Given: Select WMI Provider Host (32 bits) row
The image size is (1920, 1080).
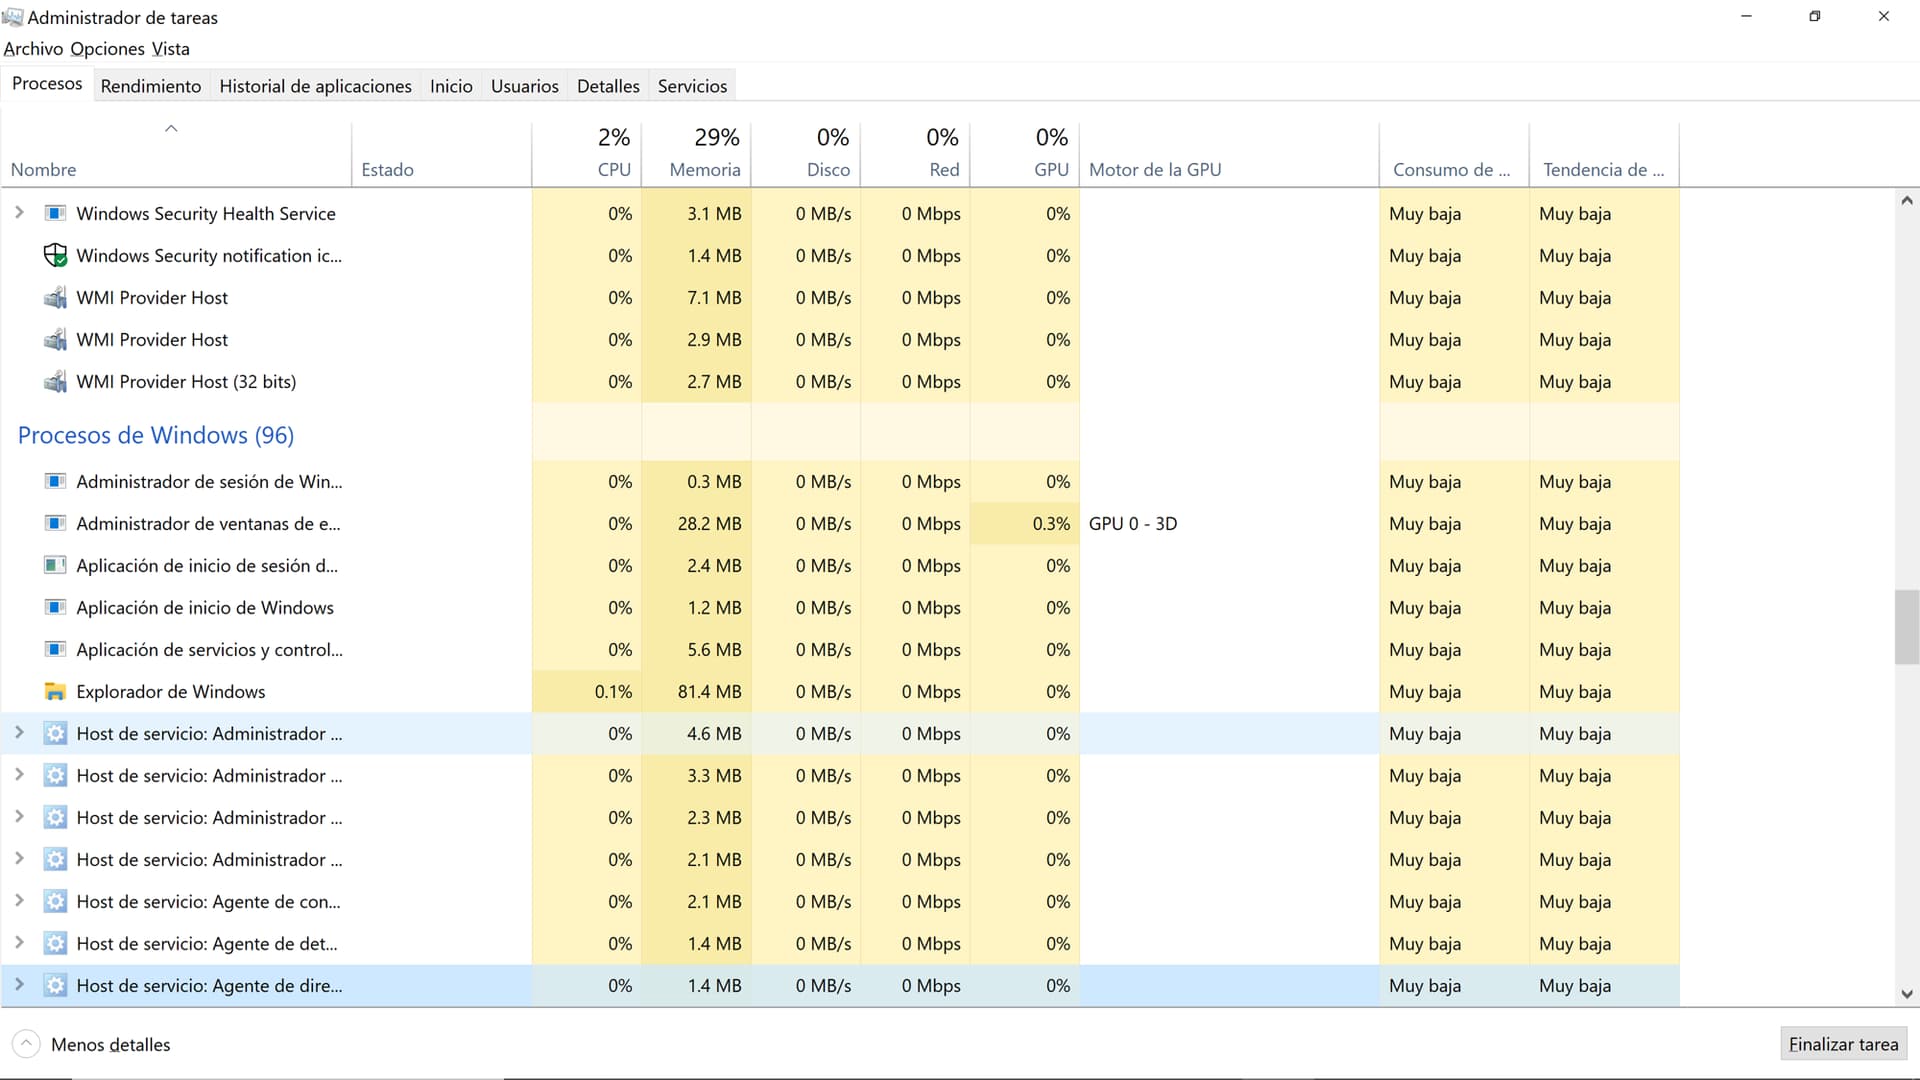Looking at the screenshot, I should coord(840,381).
